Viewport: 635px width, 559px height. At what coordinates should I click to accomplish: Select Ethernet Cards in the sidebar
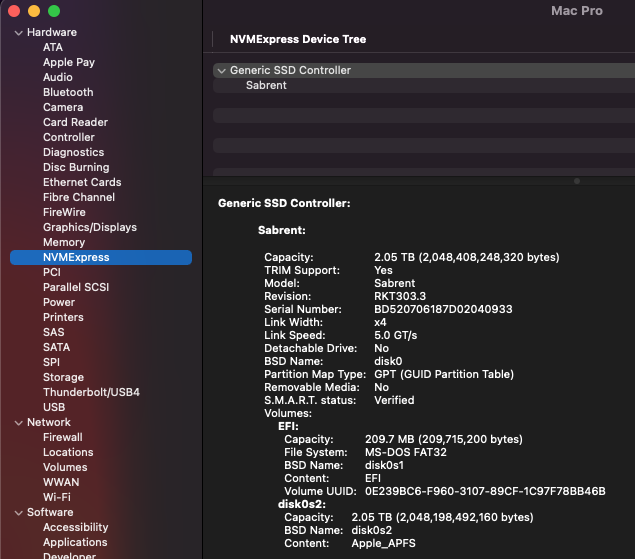pyautogui.click(x=82, y=182)
